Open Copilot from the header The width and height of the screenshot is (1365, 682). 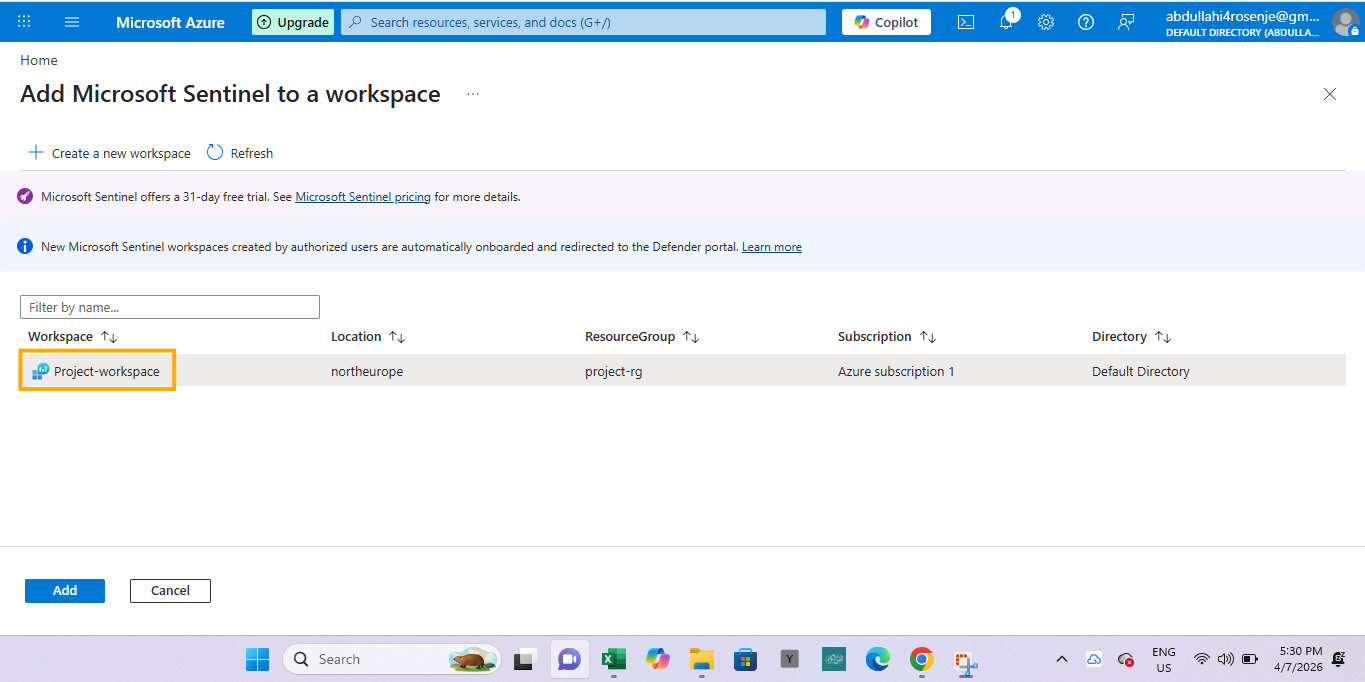886,22
